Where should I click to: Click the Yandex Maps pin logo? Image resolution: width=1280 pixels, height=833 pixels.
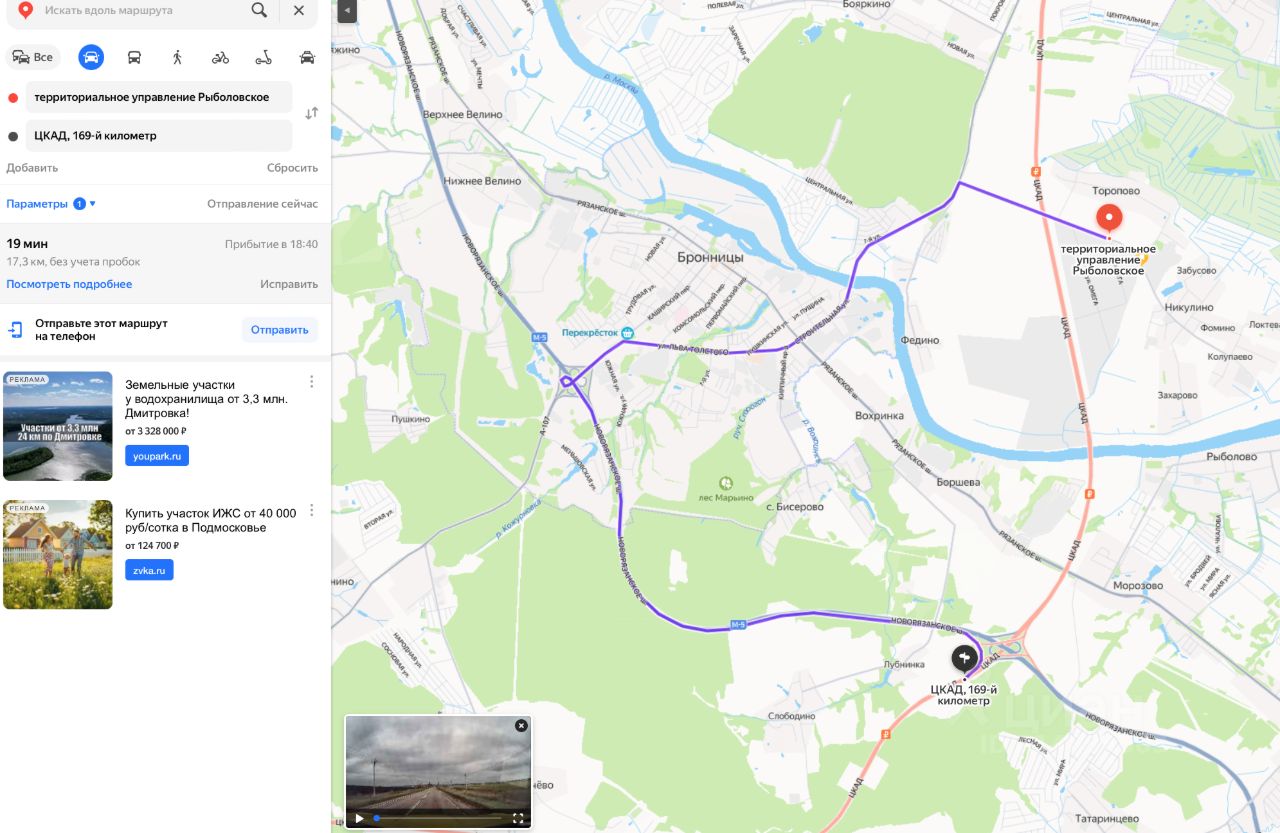click(x=24, y=10)
